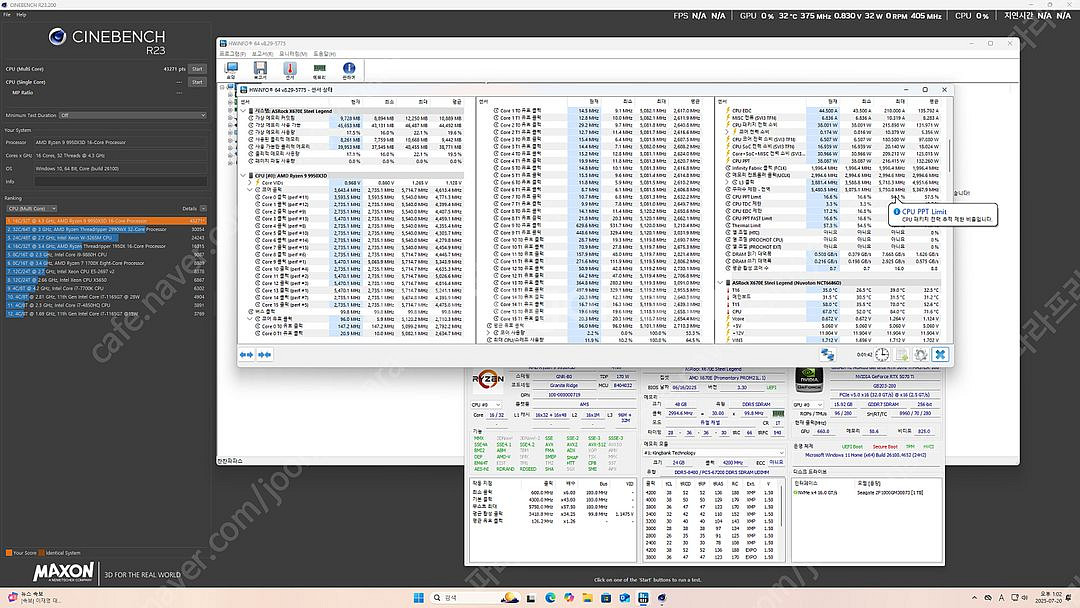Open the Help menu in Cinebench
1080x608 pixels.
pyautogui.click(x=21, y=14)
